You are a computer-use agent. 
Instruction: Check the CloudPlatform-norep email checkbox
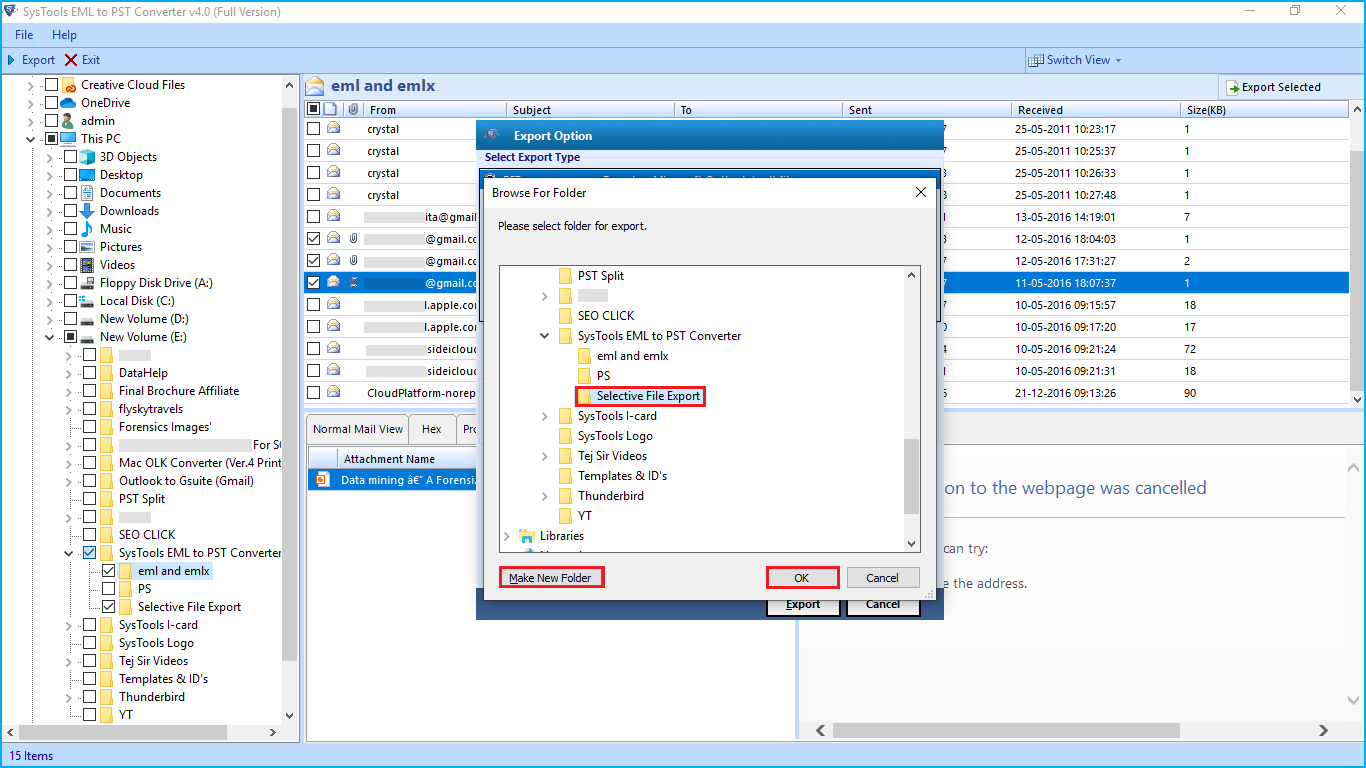pyautogui.click(x=314, y=393)
